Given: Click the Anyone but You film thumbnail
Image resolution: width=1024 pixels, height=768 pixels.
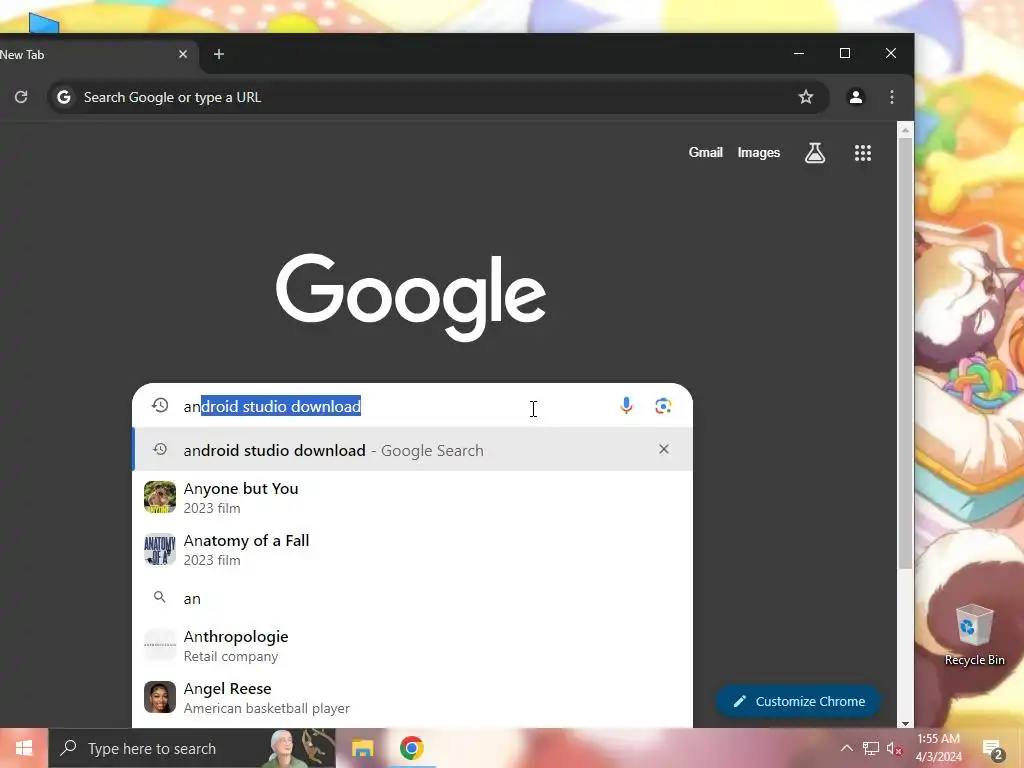Looking at the screenshot, I should click(160, 497).
